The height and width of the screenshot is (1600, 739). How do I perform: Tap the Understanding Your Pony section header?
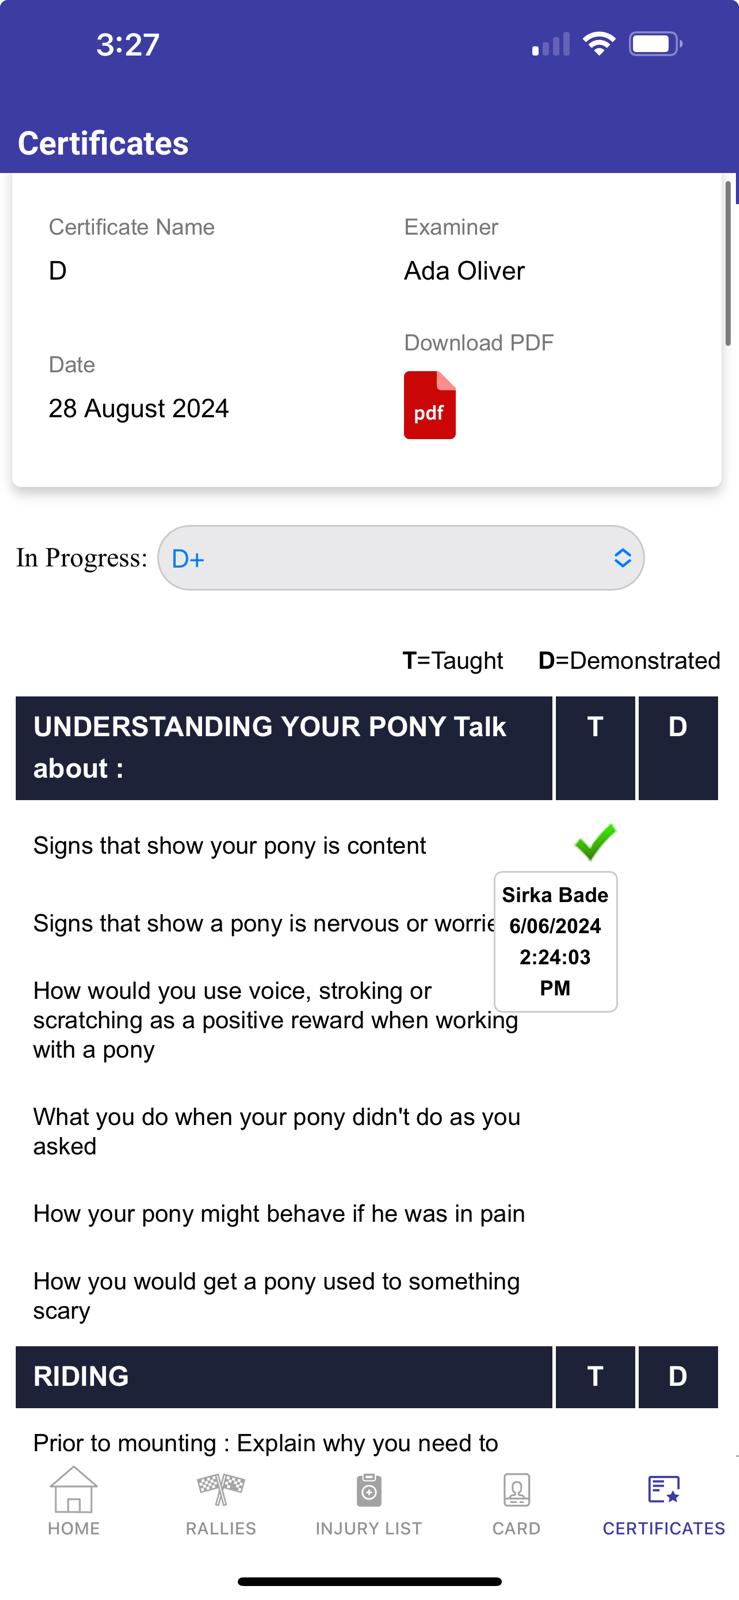tap(283, 747)
